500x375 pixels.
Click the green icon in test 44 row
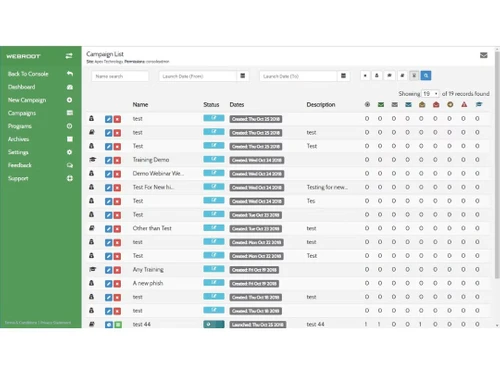118,324
